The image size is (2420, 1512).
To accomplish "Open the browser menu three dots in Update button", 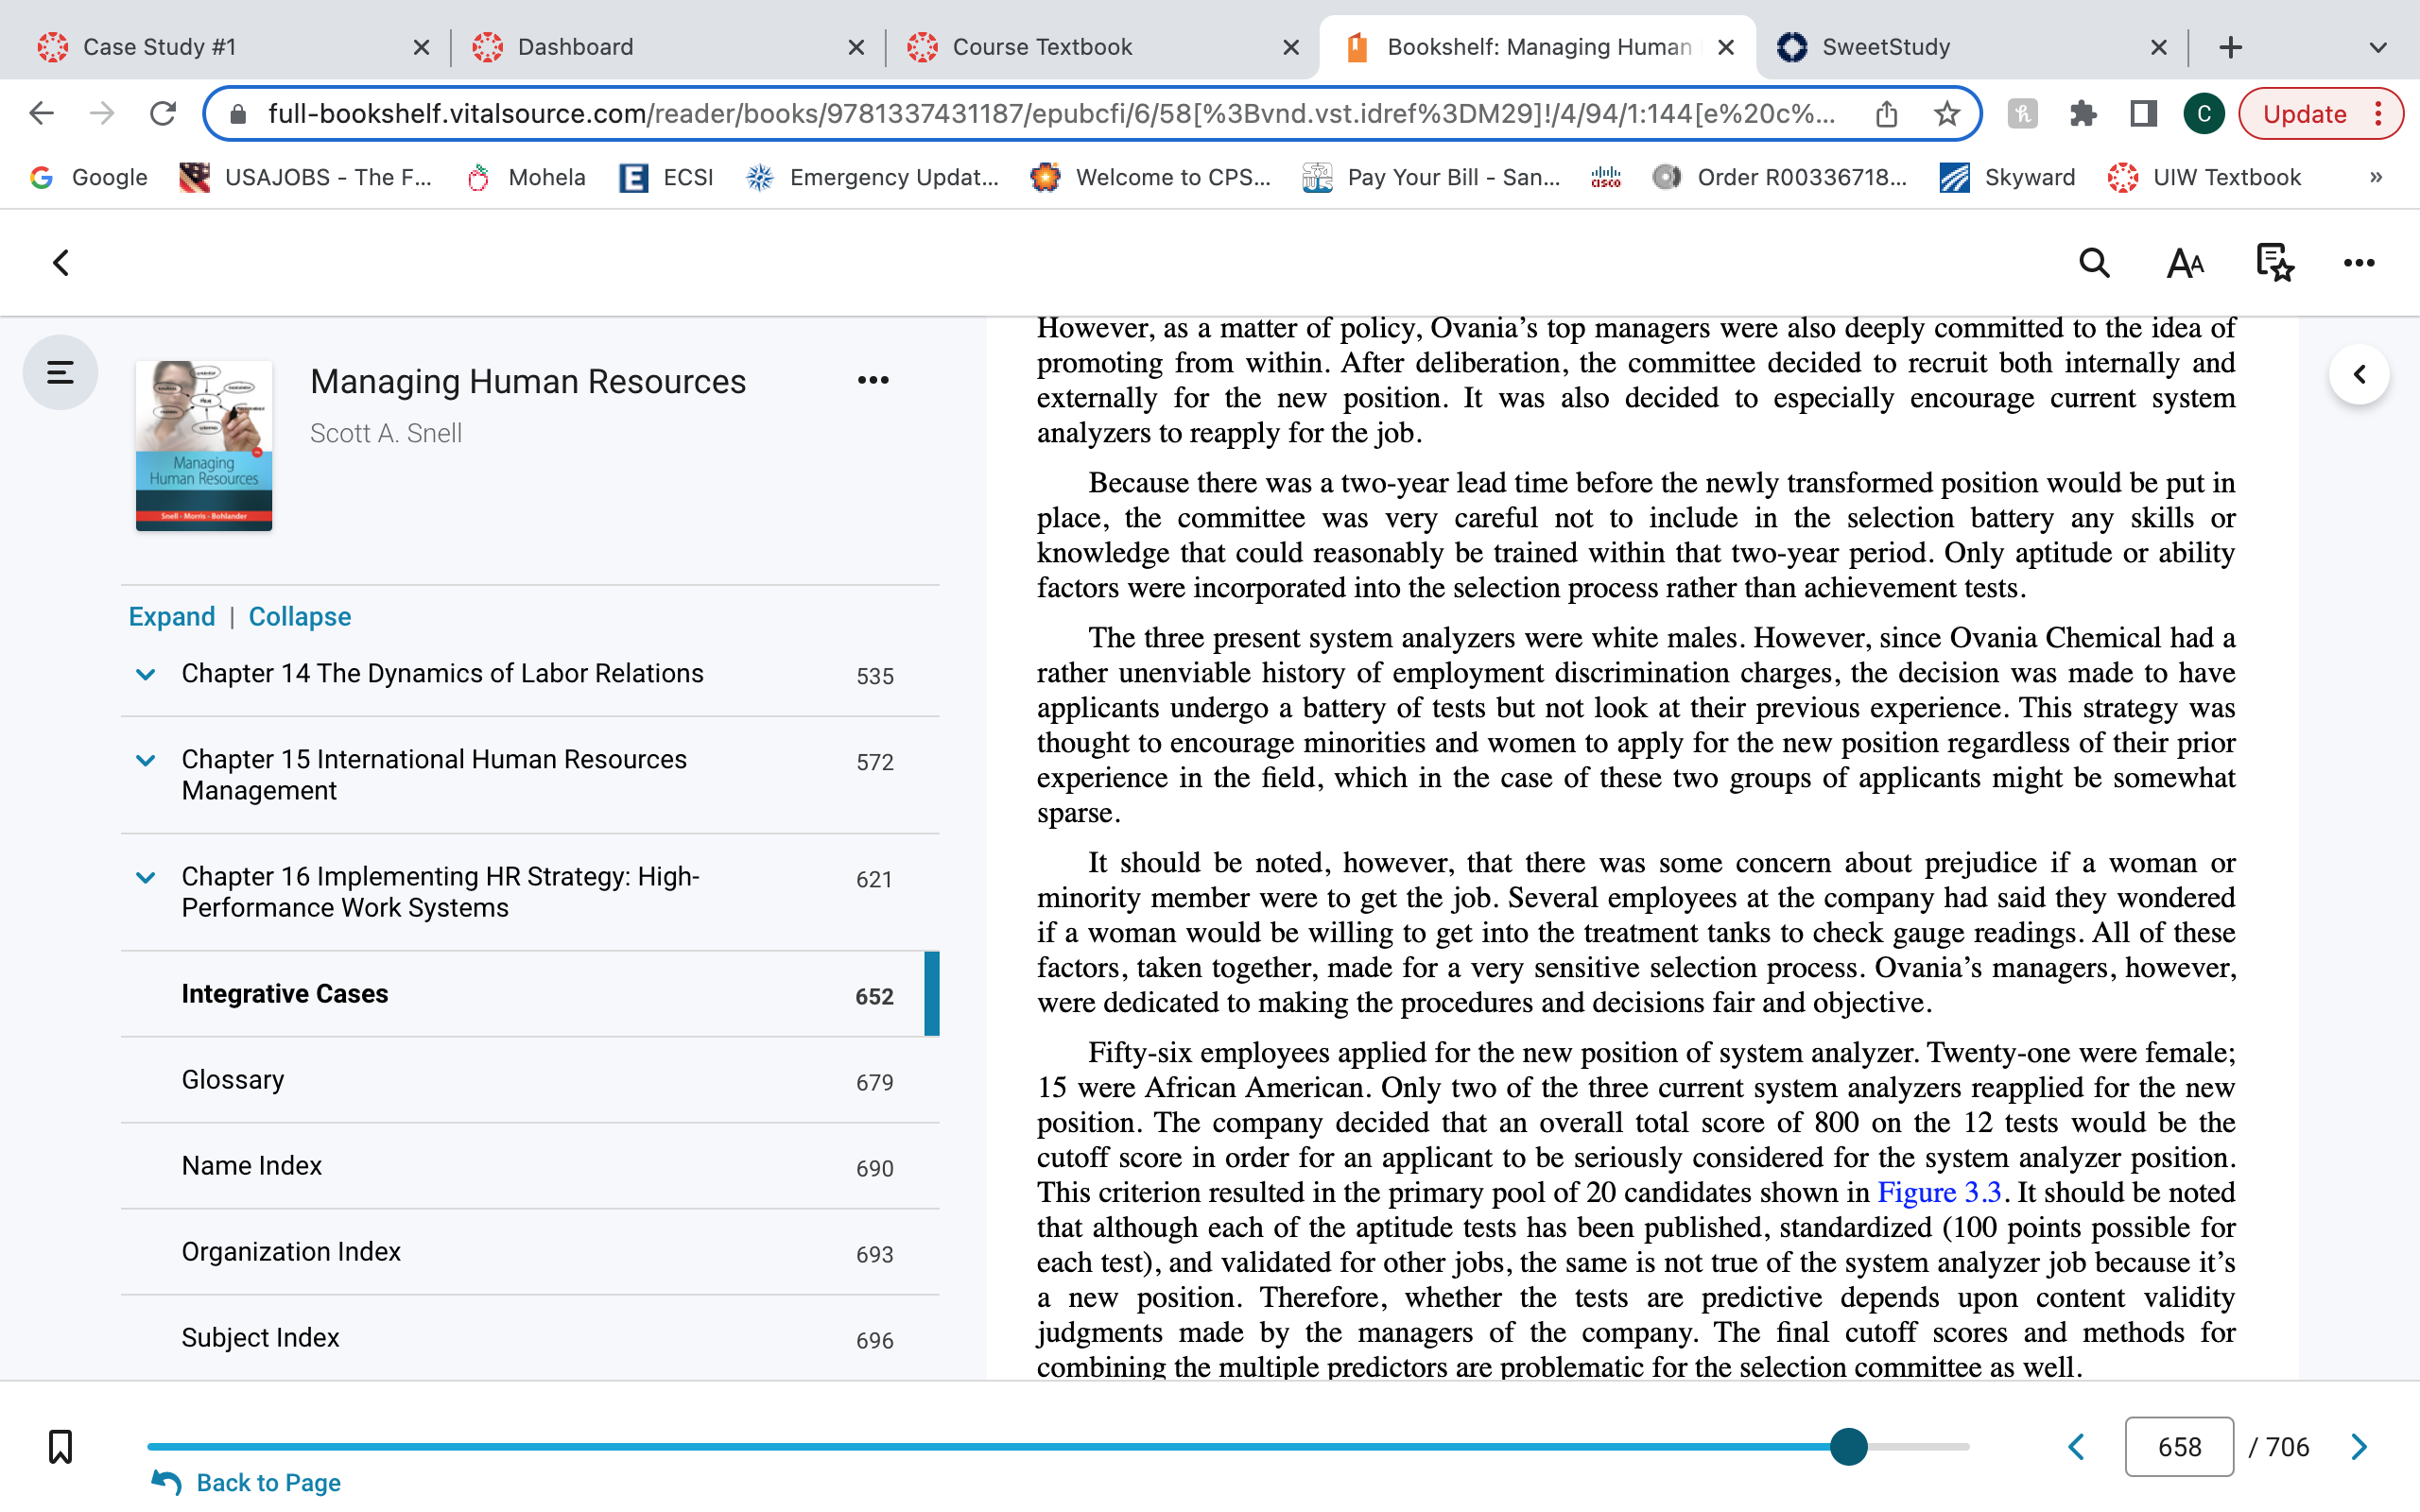I will point(2378,114).
